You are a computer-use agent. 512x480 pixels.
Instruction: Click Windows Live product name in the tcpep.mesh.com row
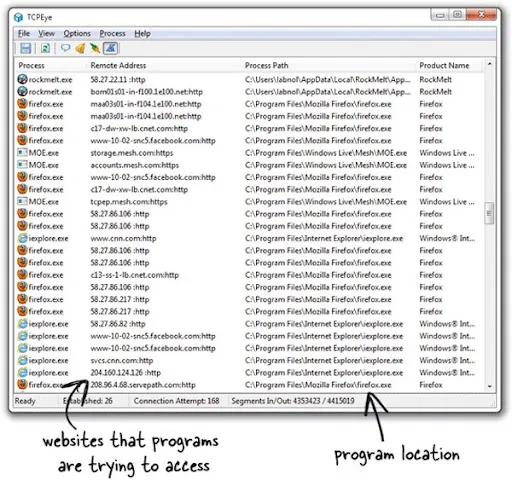[x=447, y=202]
